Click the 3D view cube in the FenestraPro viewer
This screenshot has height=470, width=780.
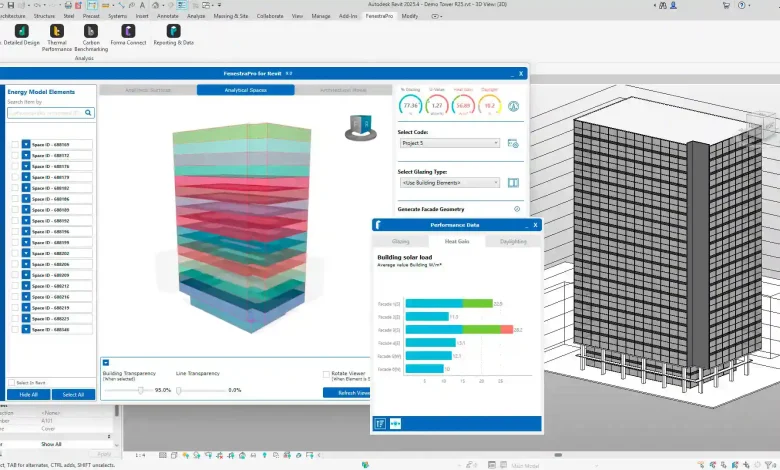(361, 128)
